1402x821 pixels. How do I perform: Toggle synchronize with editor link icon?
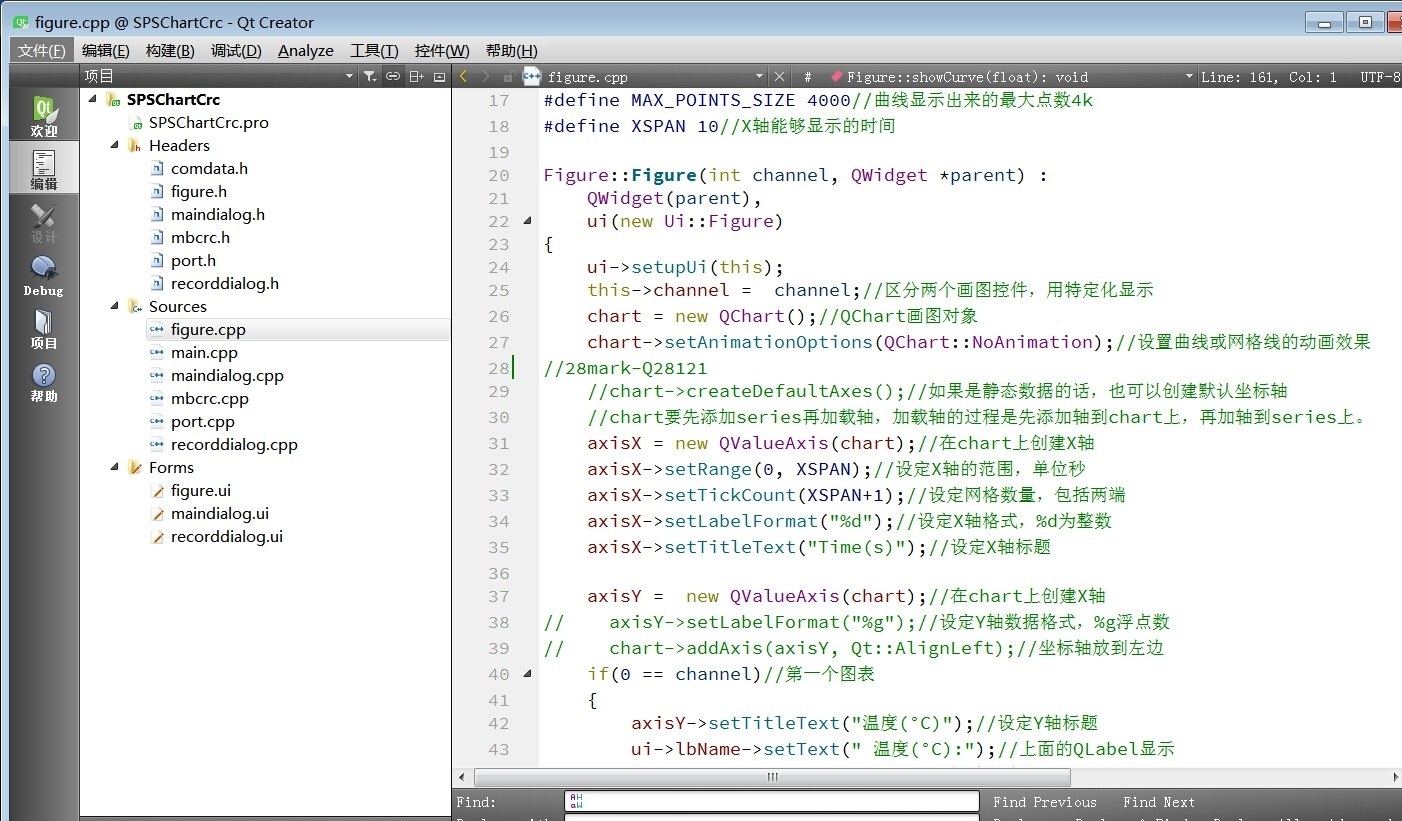393,76
